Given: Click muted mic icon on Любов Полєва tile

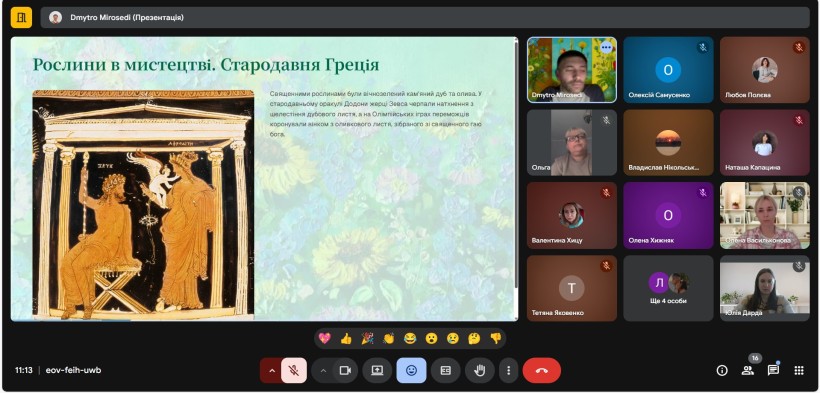Looking at the screenshot, I should click(x=799, y=48).
